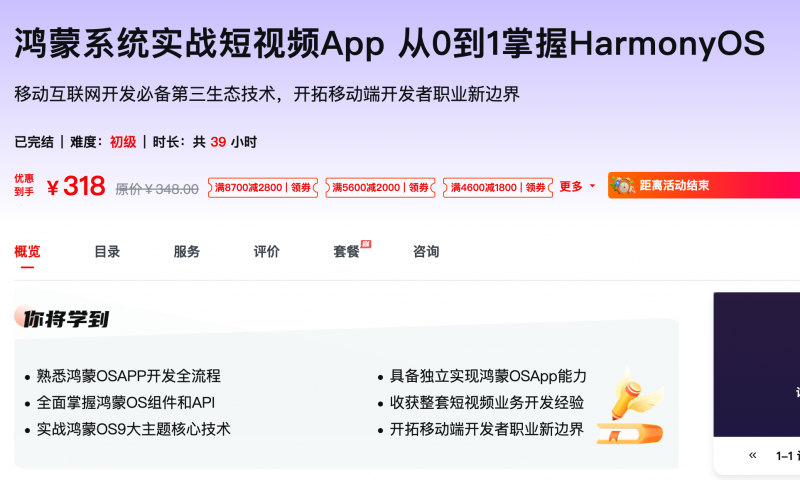800x480 pixels.
Task: Switch to the 咨询 tab
Action: click(426, 251)
